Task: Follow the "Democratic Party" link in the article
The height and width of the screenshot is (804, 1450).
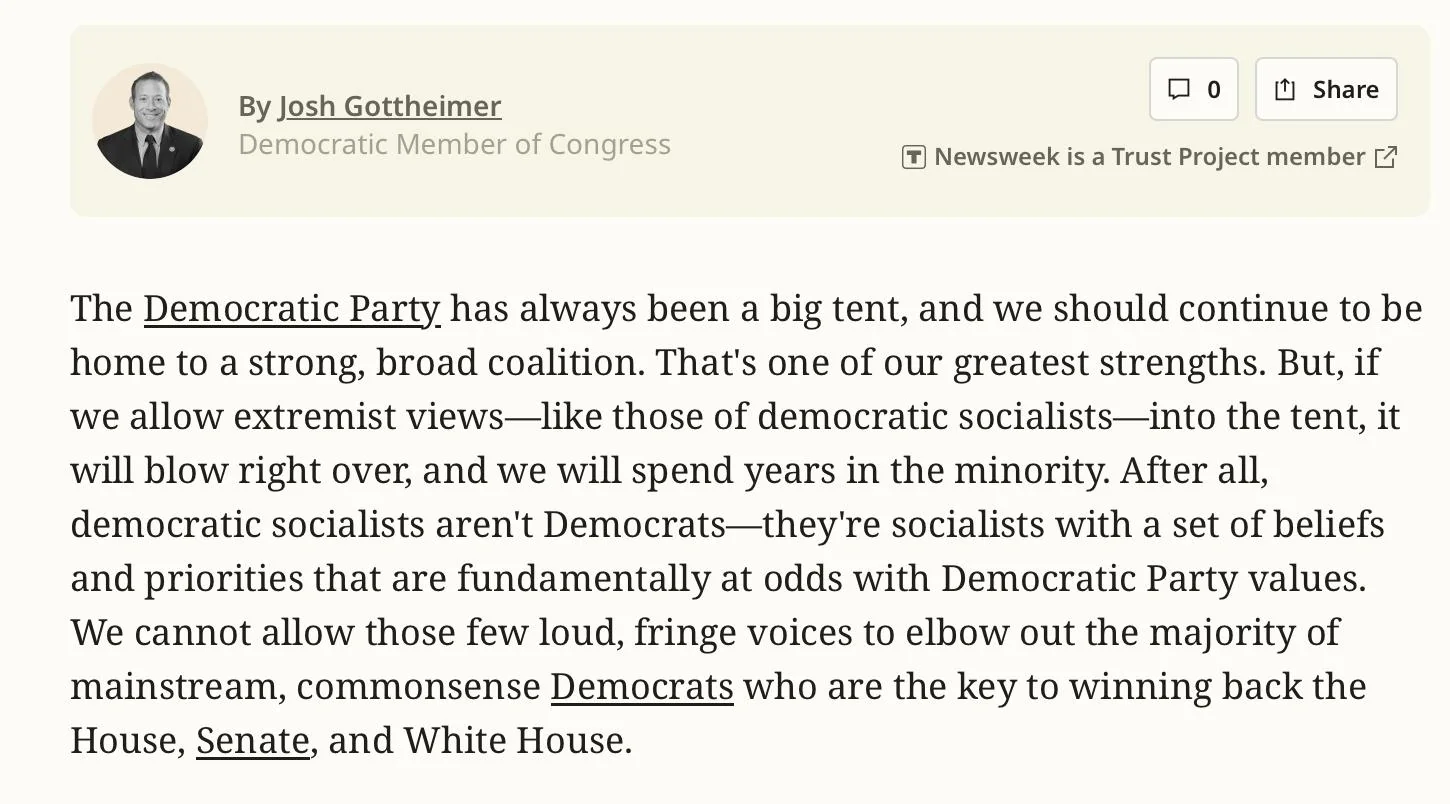Action: pos(291,309)
